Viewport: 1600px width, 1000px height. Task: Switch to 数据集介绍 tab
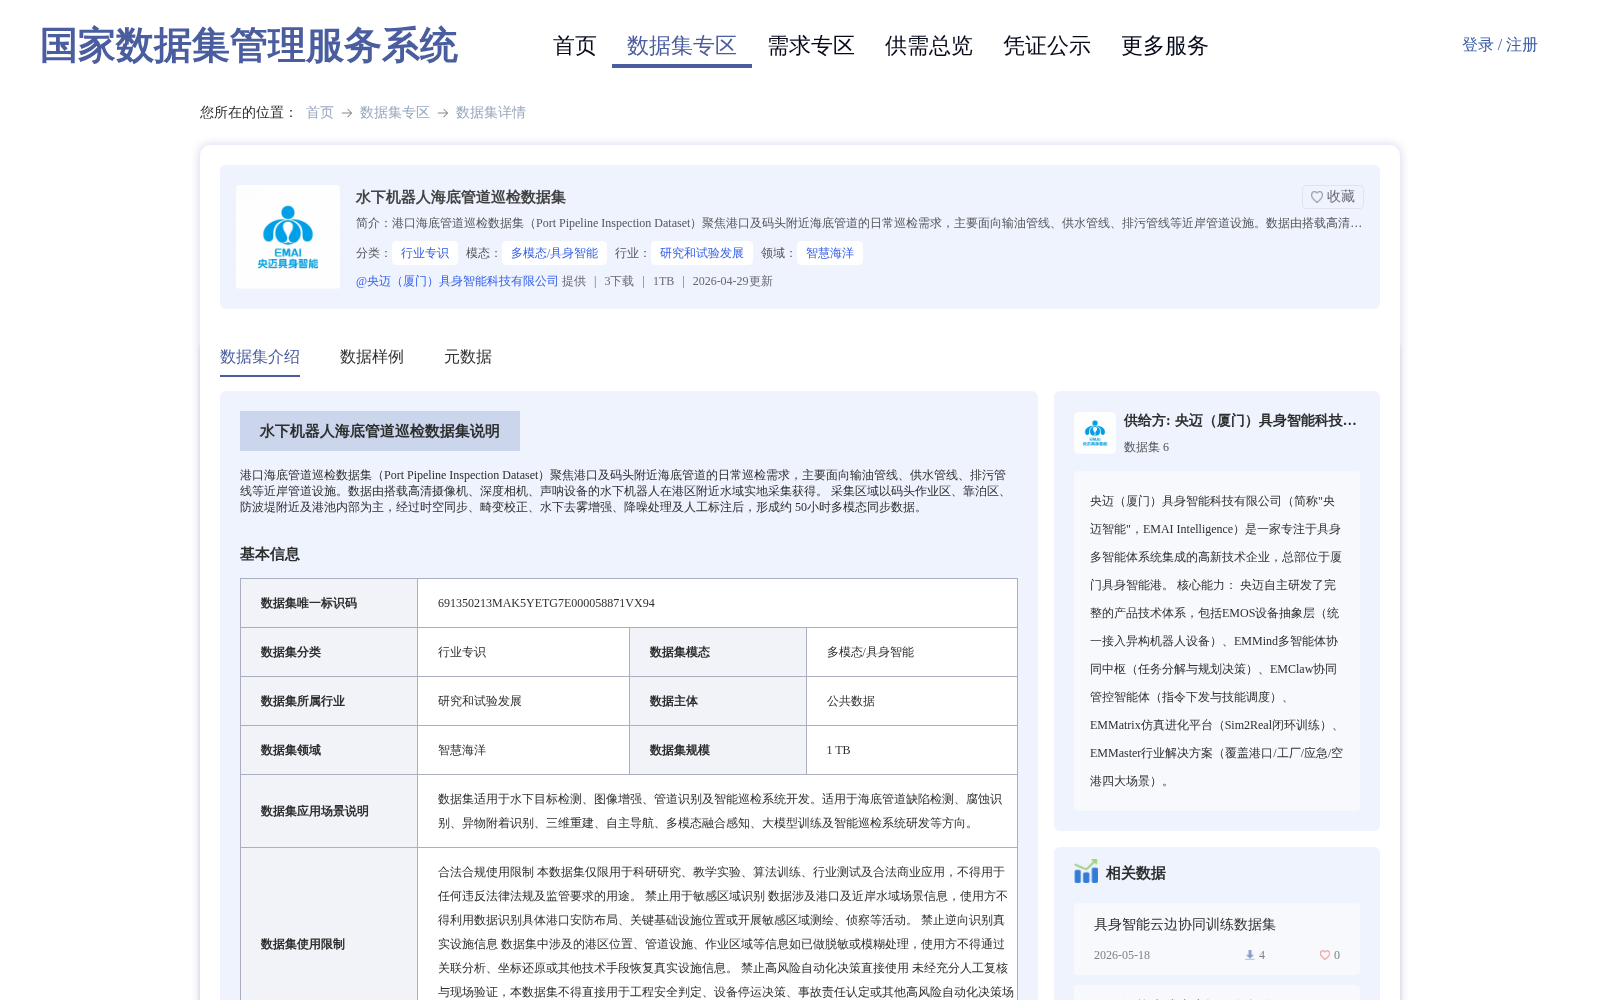[x=260, y=357]
